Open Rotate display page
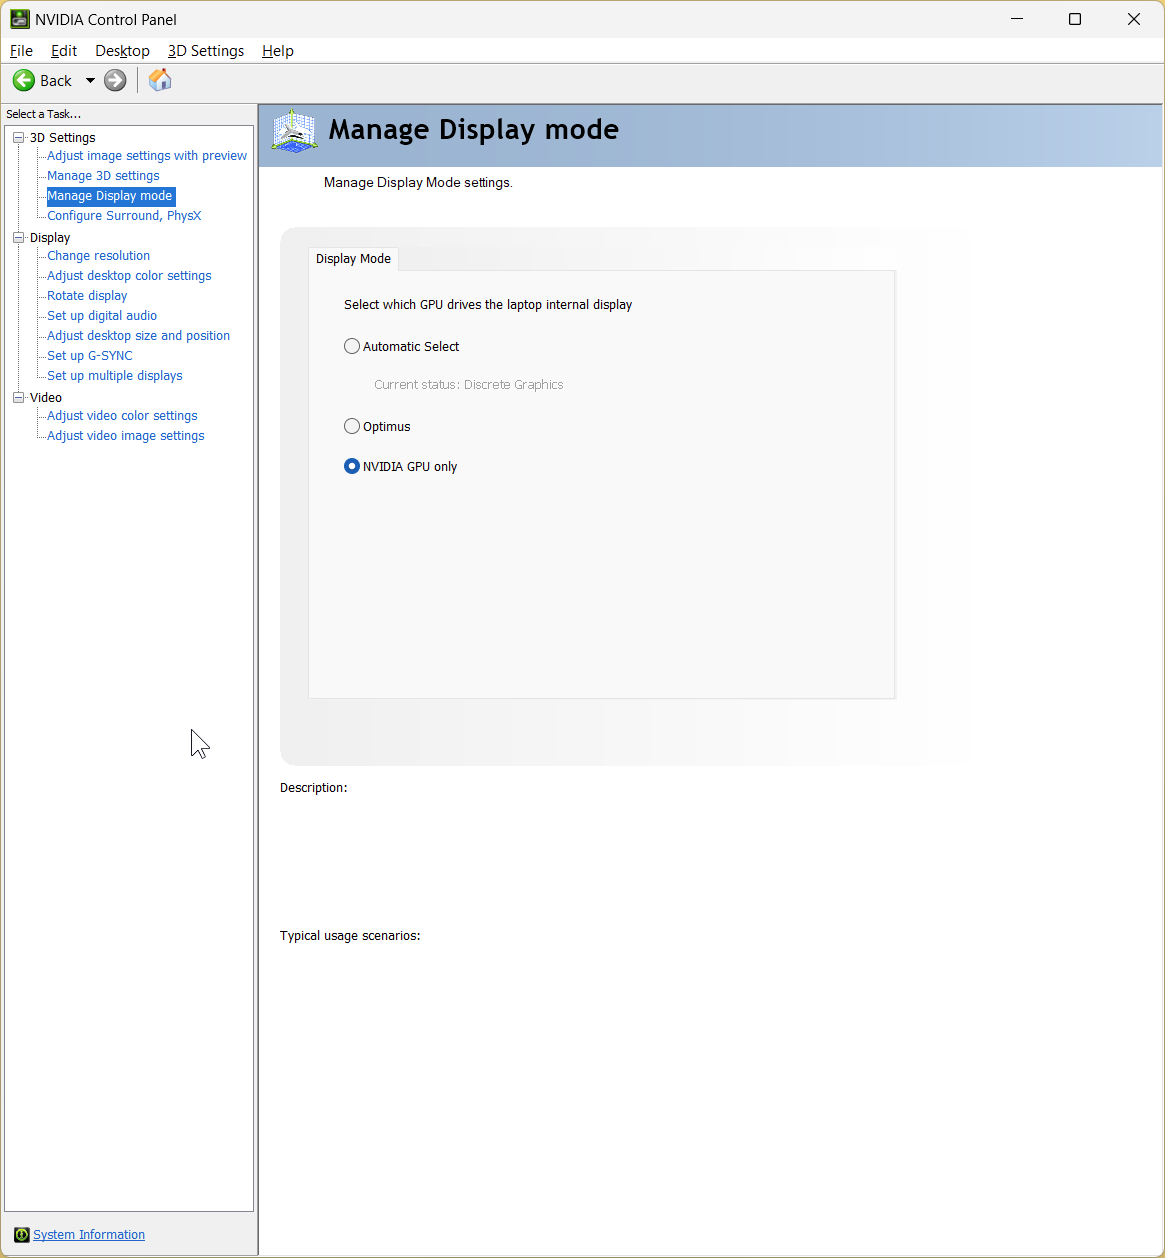Image resolution: width=1165 pixels, height=1258 pixels. [87, 296]
